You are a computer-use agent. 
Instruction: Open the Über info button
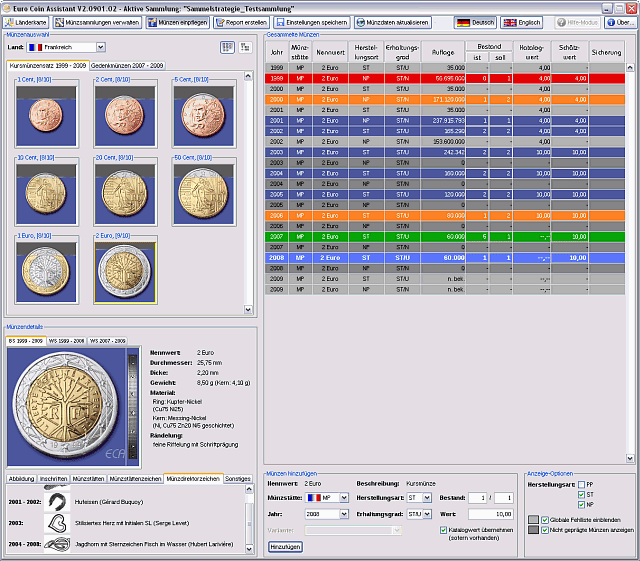[621, 22]
